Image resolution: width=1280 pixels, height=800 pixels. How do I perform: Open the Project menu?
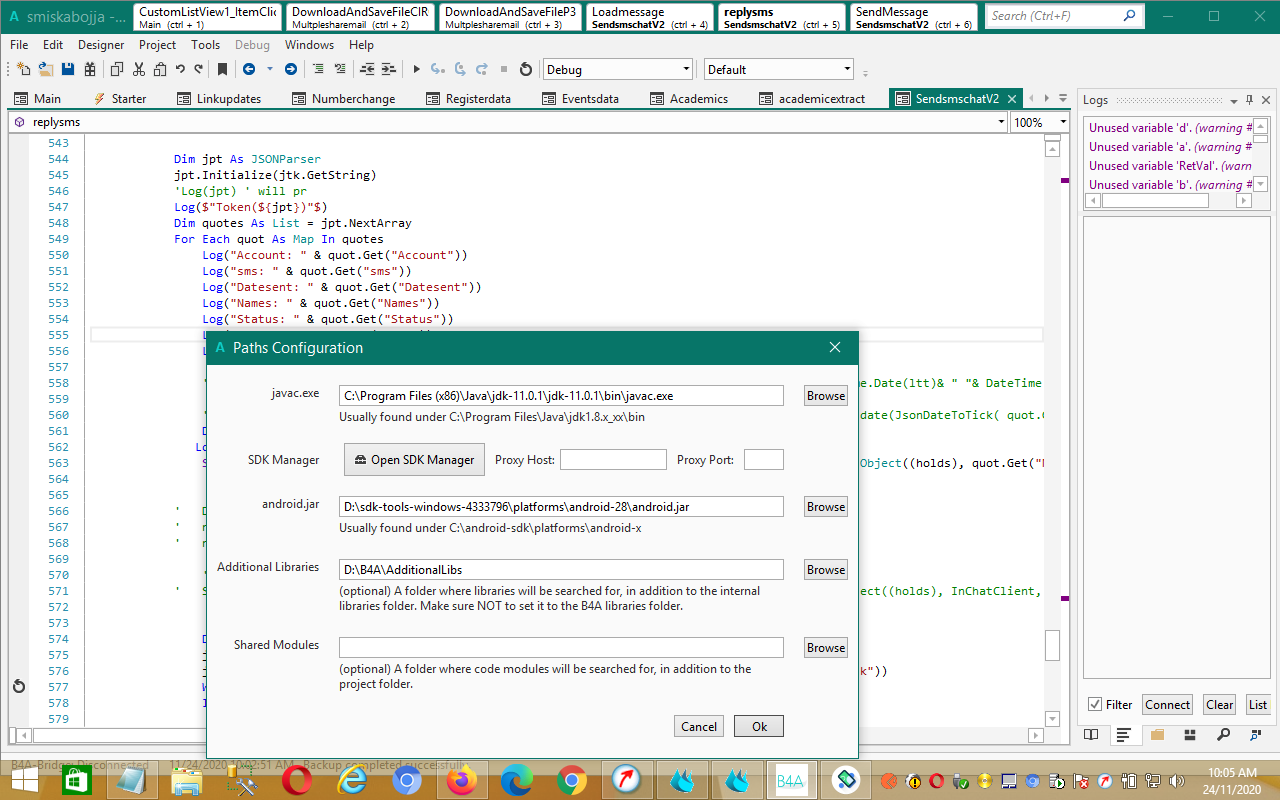click(157, 45)
